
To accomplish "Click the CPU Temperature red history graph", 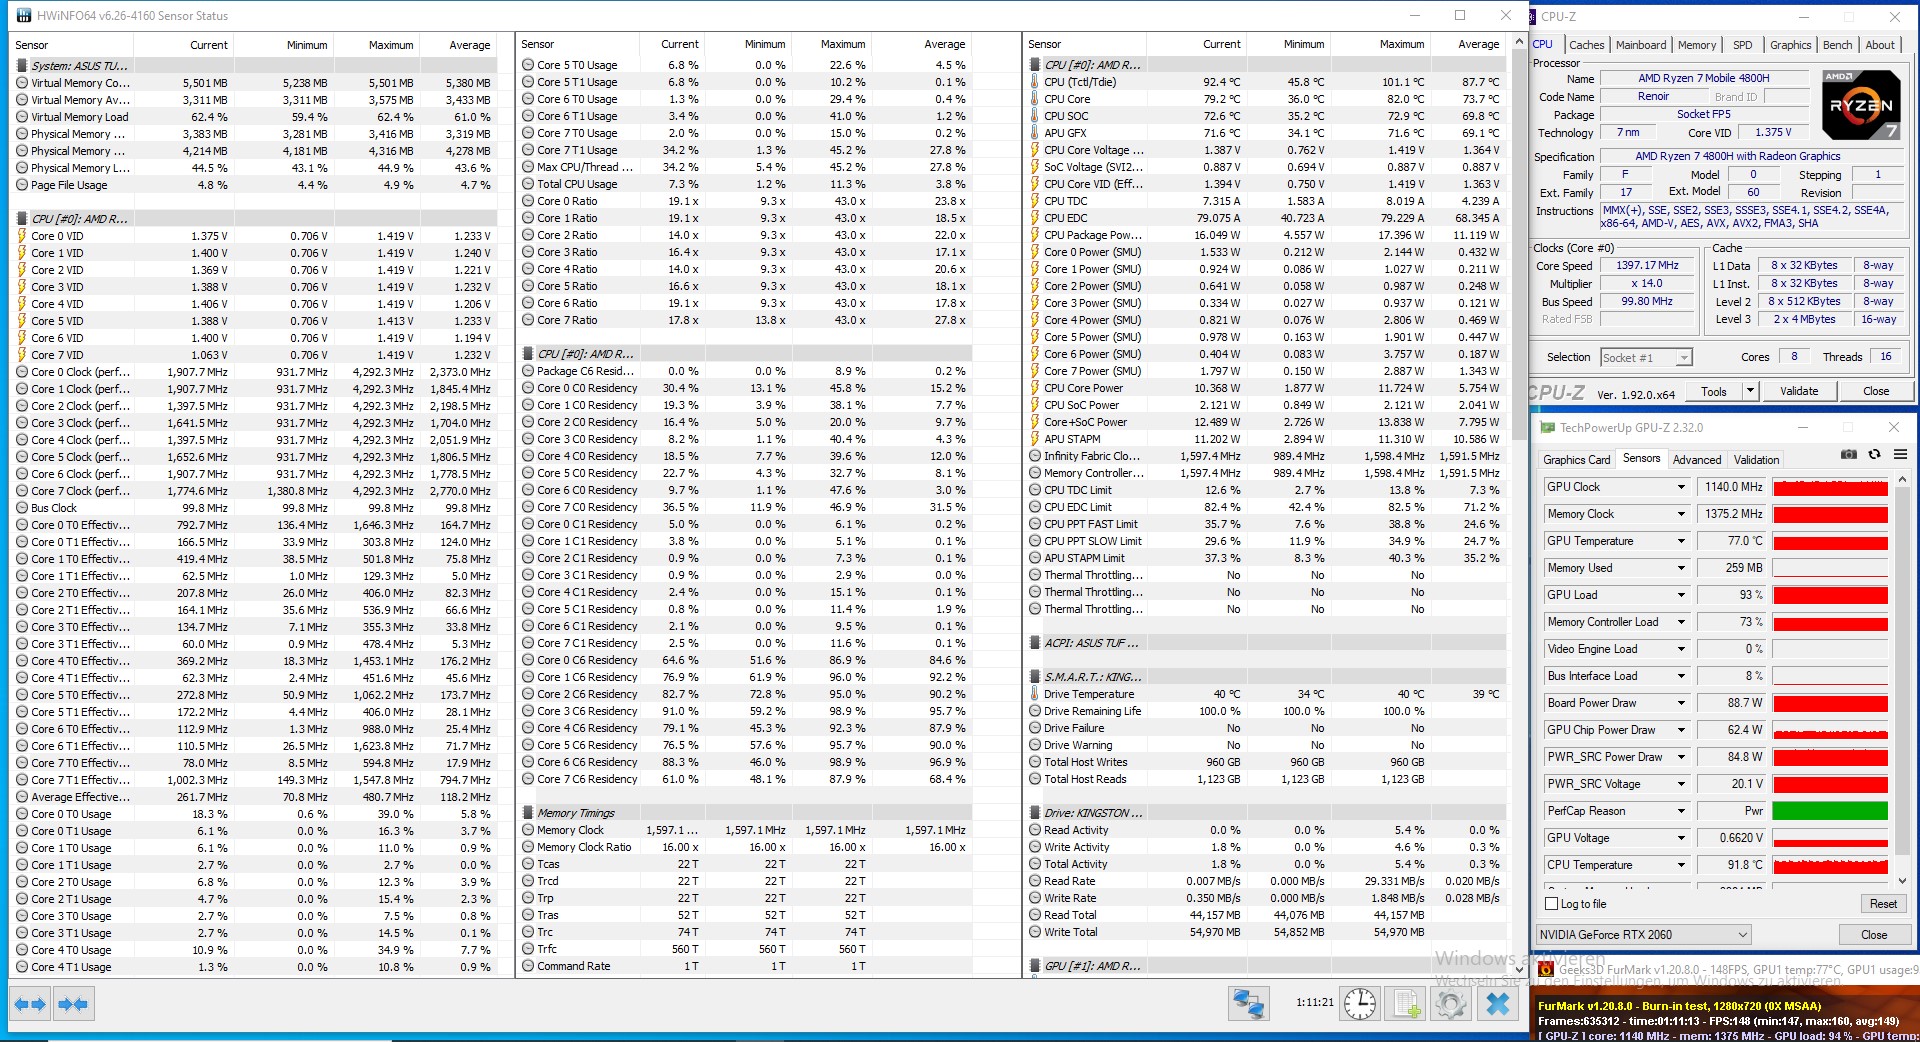I will (x=1830, y=865).
